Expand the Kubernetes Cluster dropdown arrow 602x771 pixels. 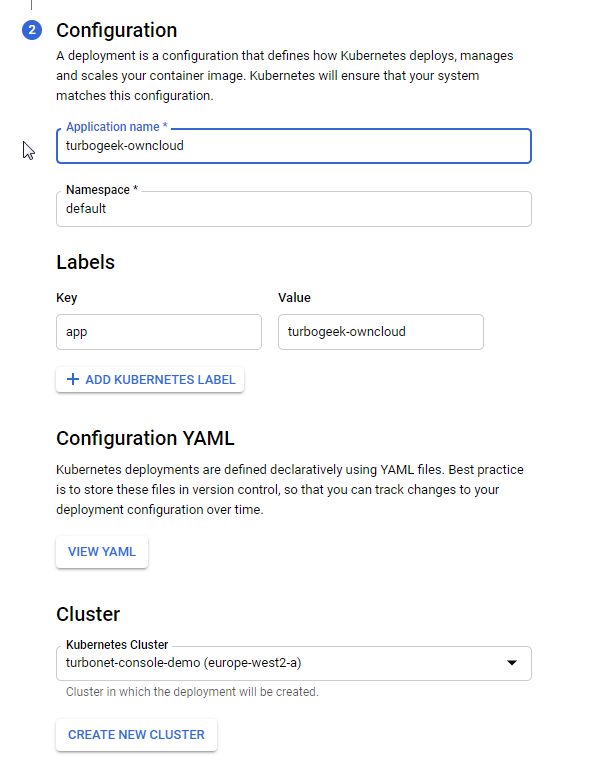tap(512, 663)
